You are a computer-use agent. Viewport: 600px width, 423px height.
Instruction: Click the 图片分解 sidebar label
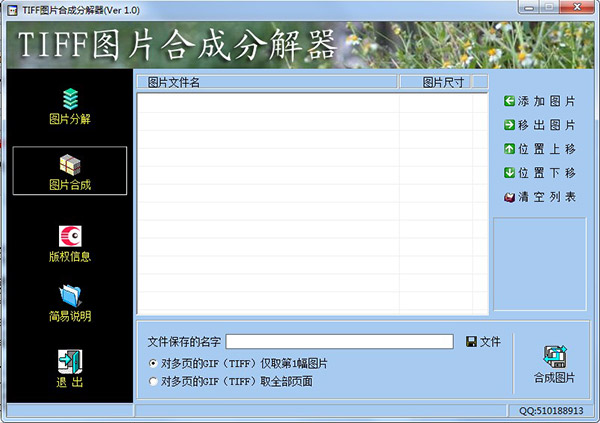[70, 119]
